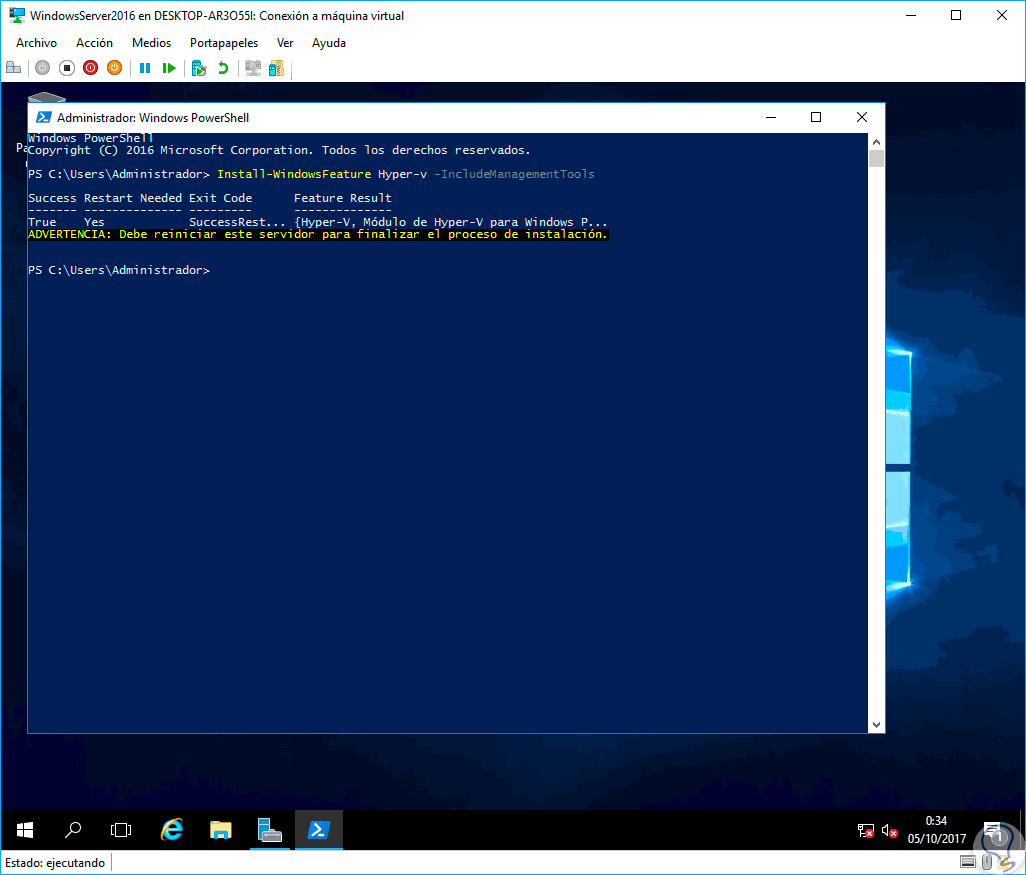Click the muted volume tray icon
The height and width of the screenshot is (875, 1026).
click(889, 830)
